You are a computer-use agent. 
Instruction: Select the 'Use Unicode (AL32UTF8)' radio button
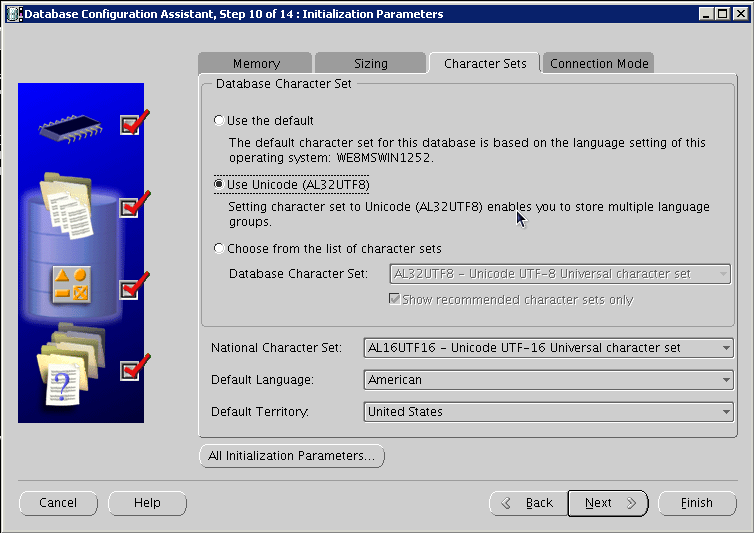tap(219, 185)
